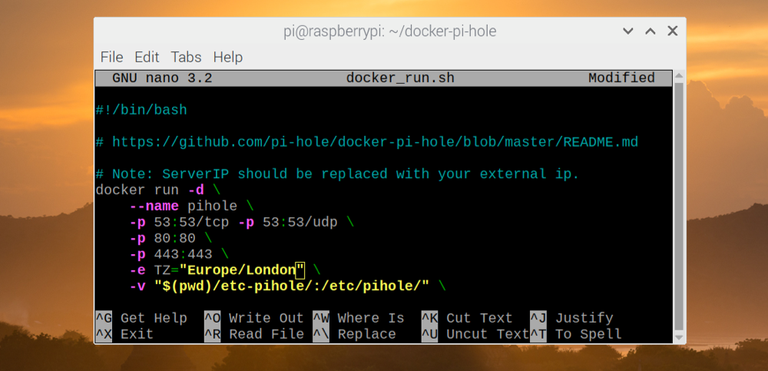Image resolution: width=768 pixels, height=371 pixels.
Task: Open the Tabs menu
Action: click(186, 57)
